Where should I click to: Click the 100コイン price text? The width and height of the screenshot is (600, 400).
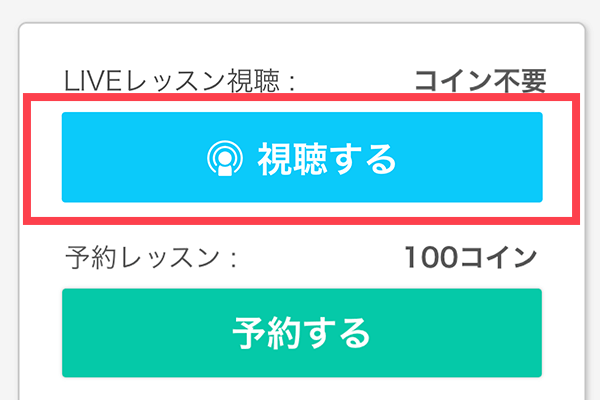471,257
